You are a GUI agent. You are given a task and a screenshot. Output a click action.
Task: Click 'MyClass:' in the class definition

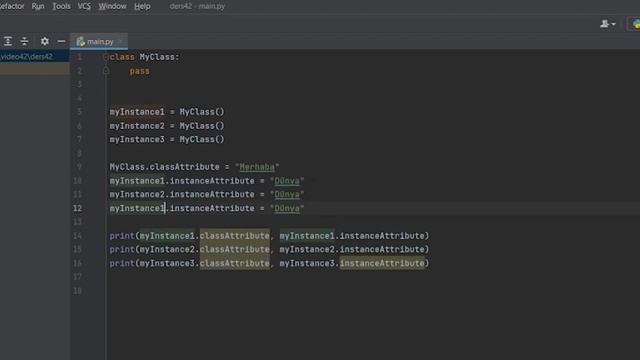pos(160,57)
